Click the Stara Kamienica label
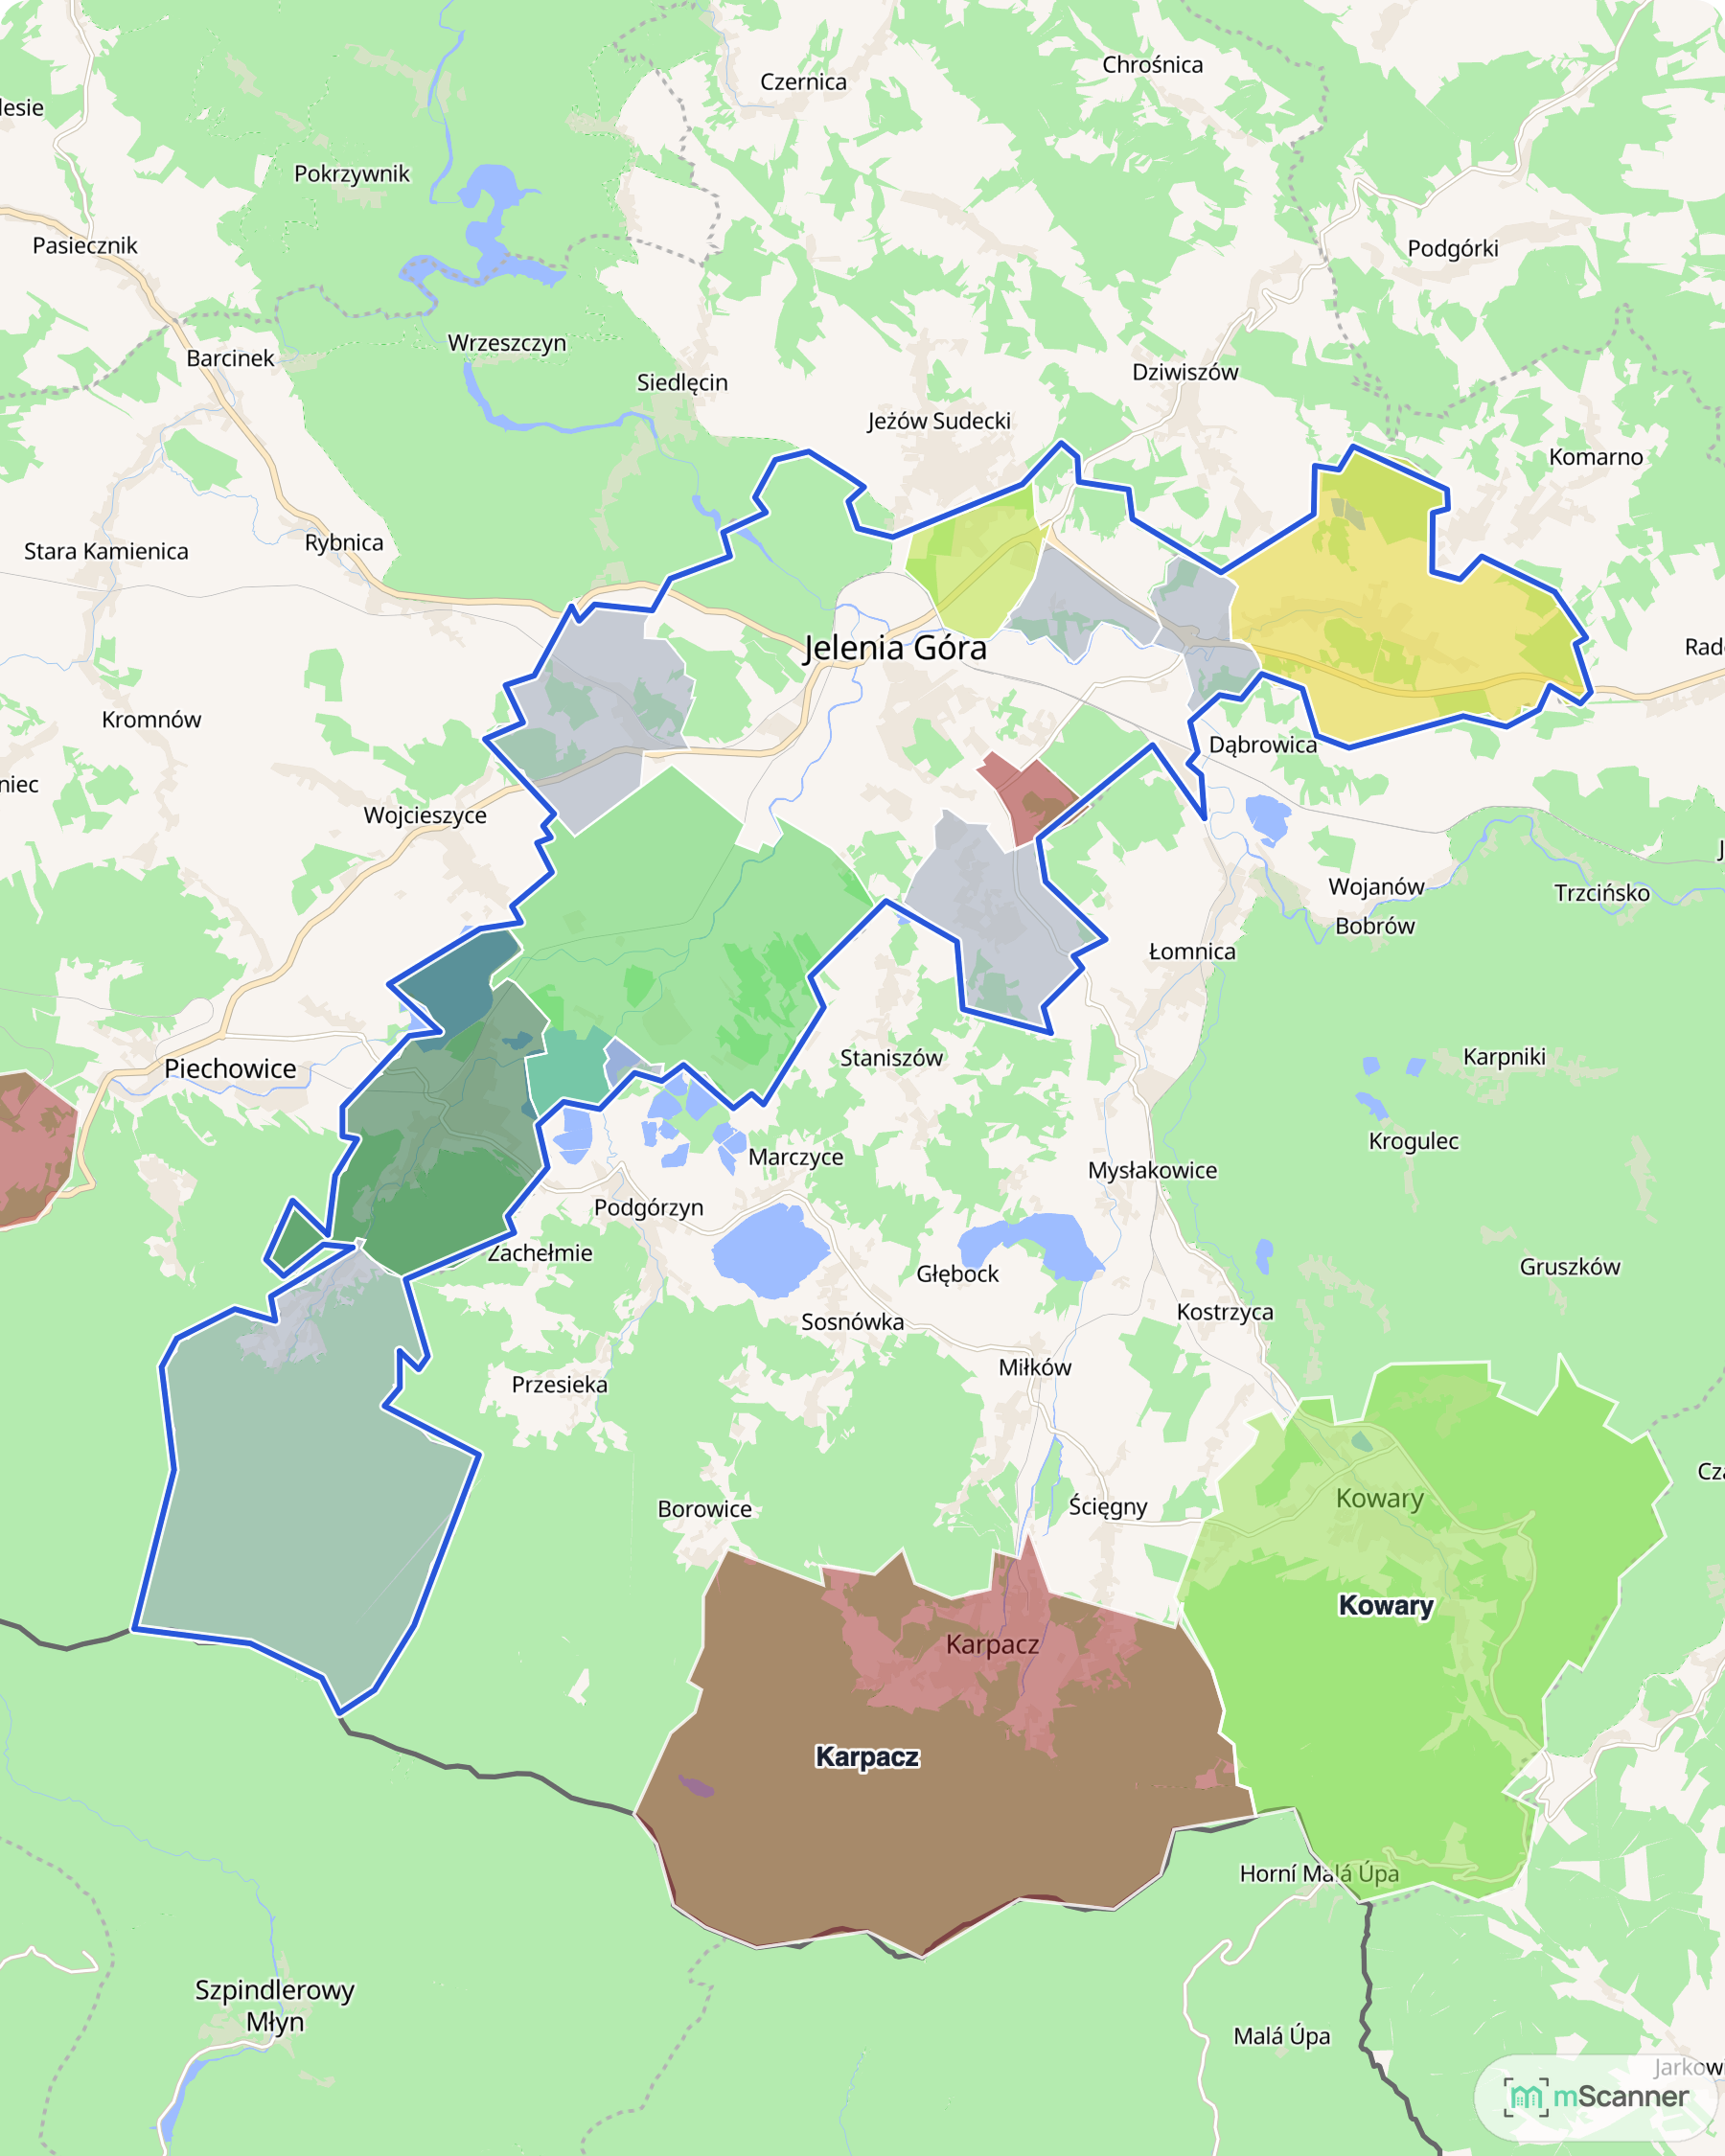The height and width of the screenshot is (2156, 1725). pyautogui.click(x=106, y=551)
